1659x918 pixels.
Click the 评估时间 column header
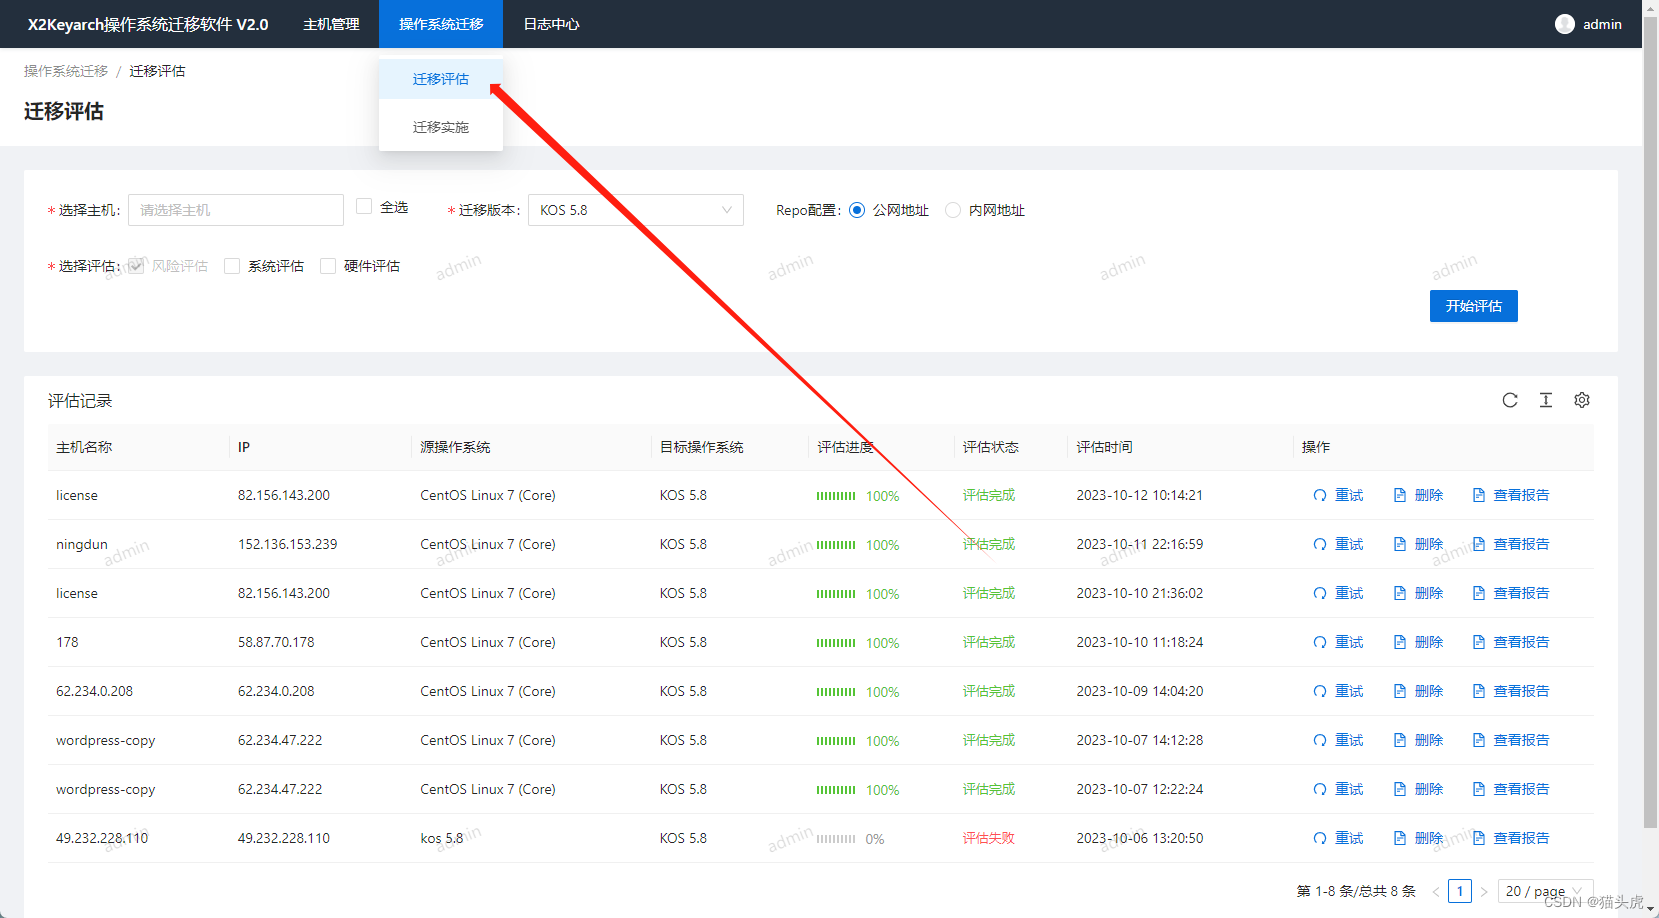click(1104, 447)
